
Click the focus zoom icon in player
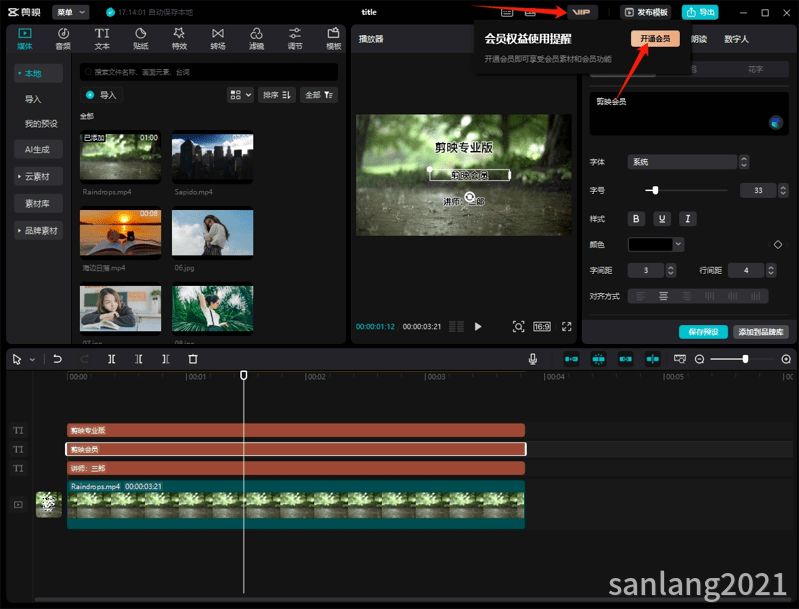coord(518,327)
